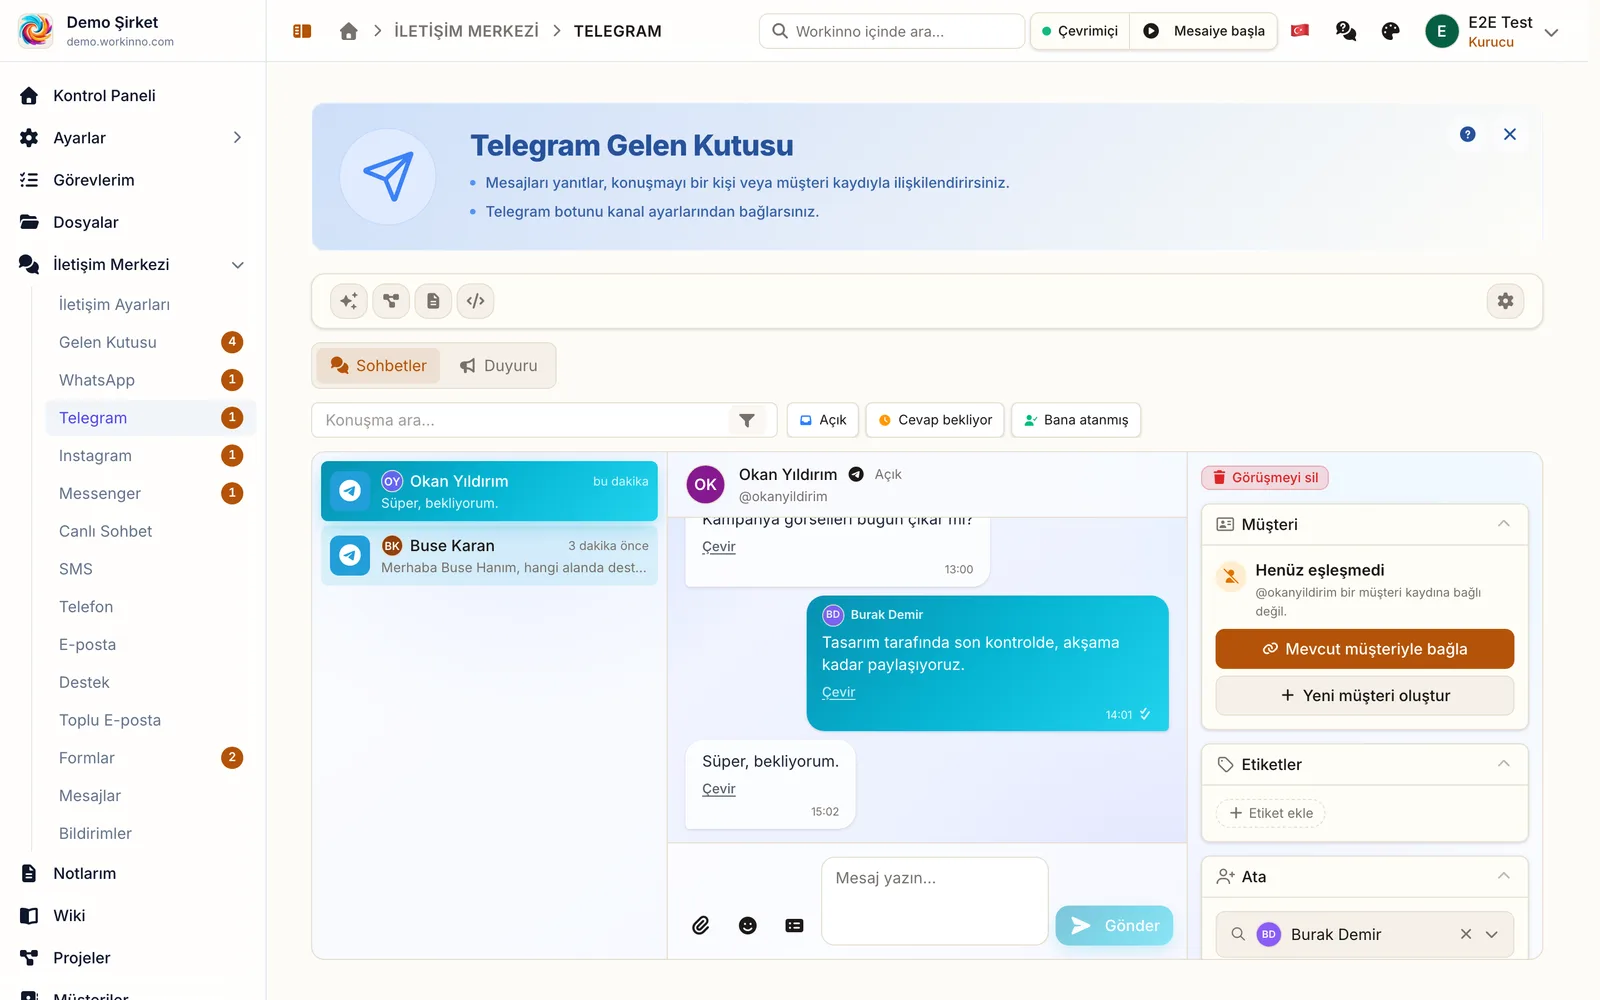This screenshot has height=1000, width=1600.
Task: Translate the Süper, bekliyorum message with Çevir
Action: coord(719,789)
